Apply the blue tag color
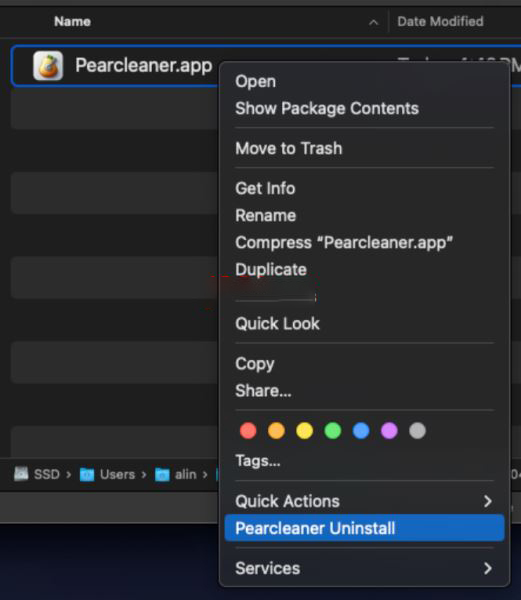Viewport: 521px width, 600px height. tap(361, 431)
